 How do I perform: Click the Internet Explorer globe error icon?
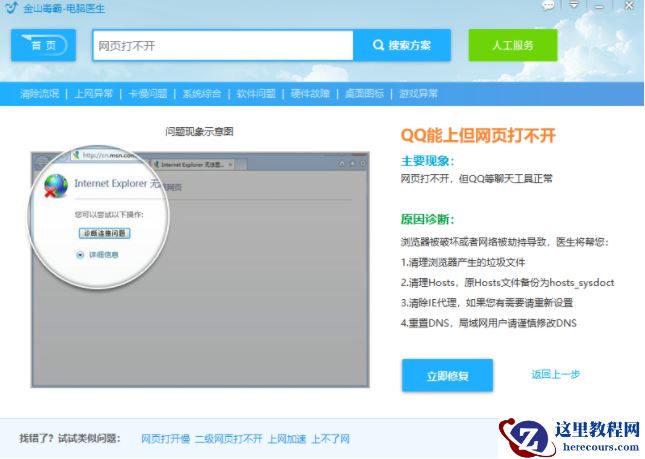(56, 185)
